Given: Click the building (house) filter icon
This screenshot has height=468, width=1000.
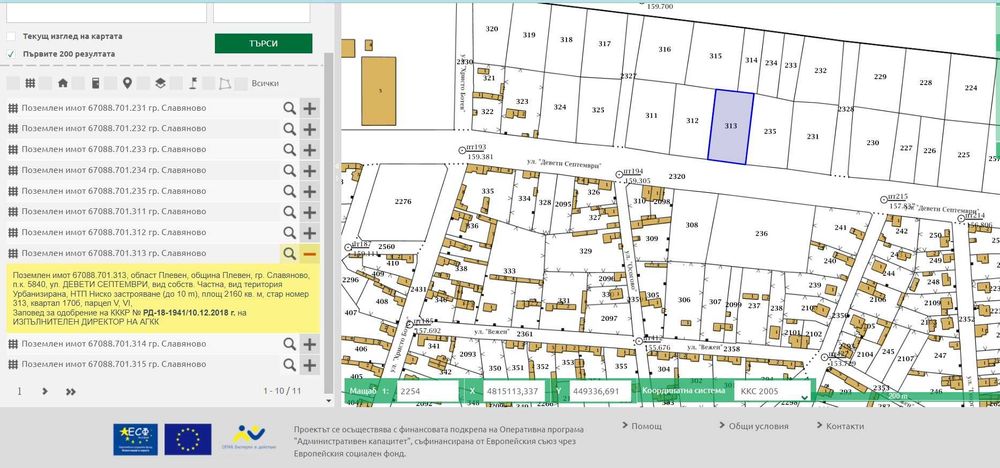Looking at the screenshot, I should tap(62, 83).
